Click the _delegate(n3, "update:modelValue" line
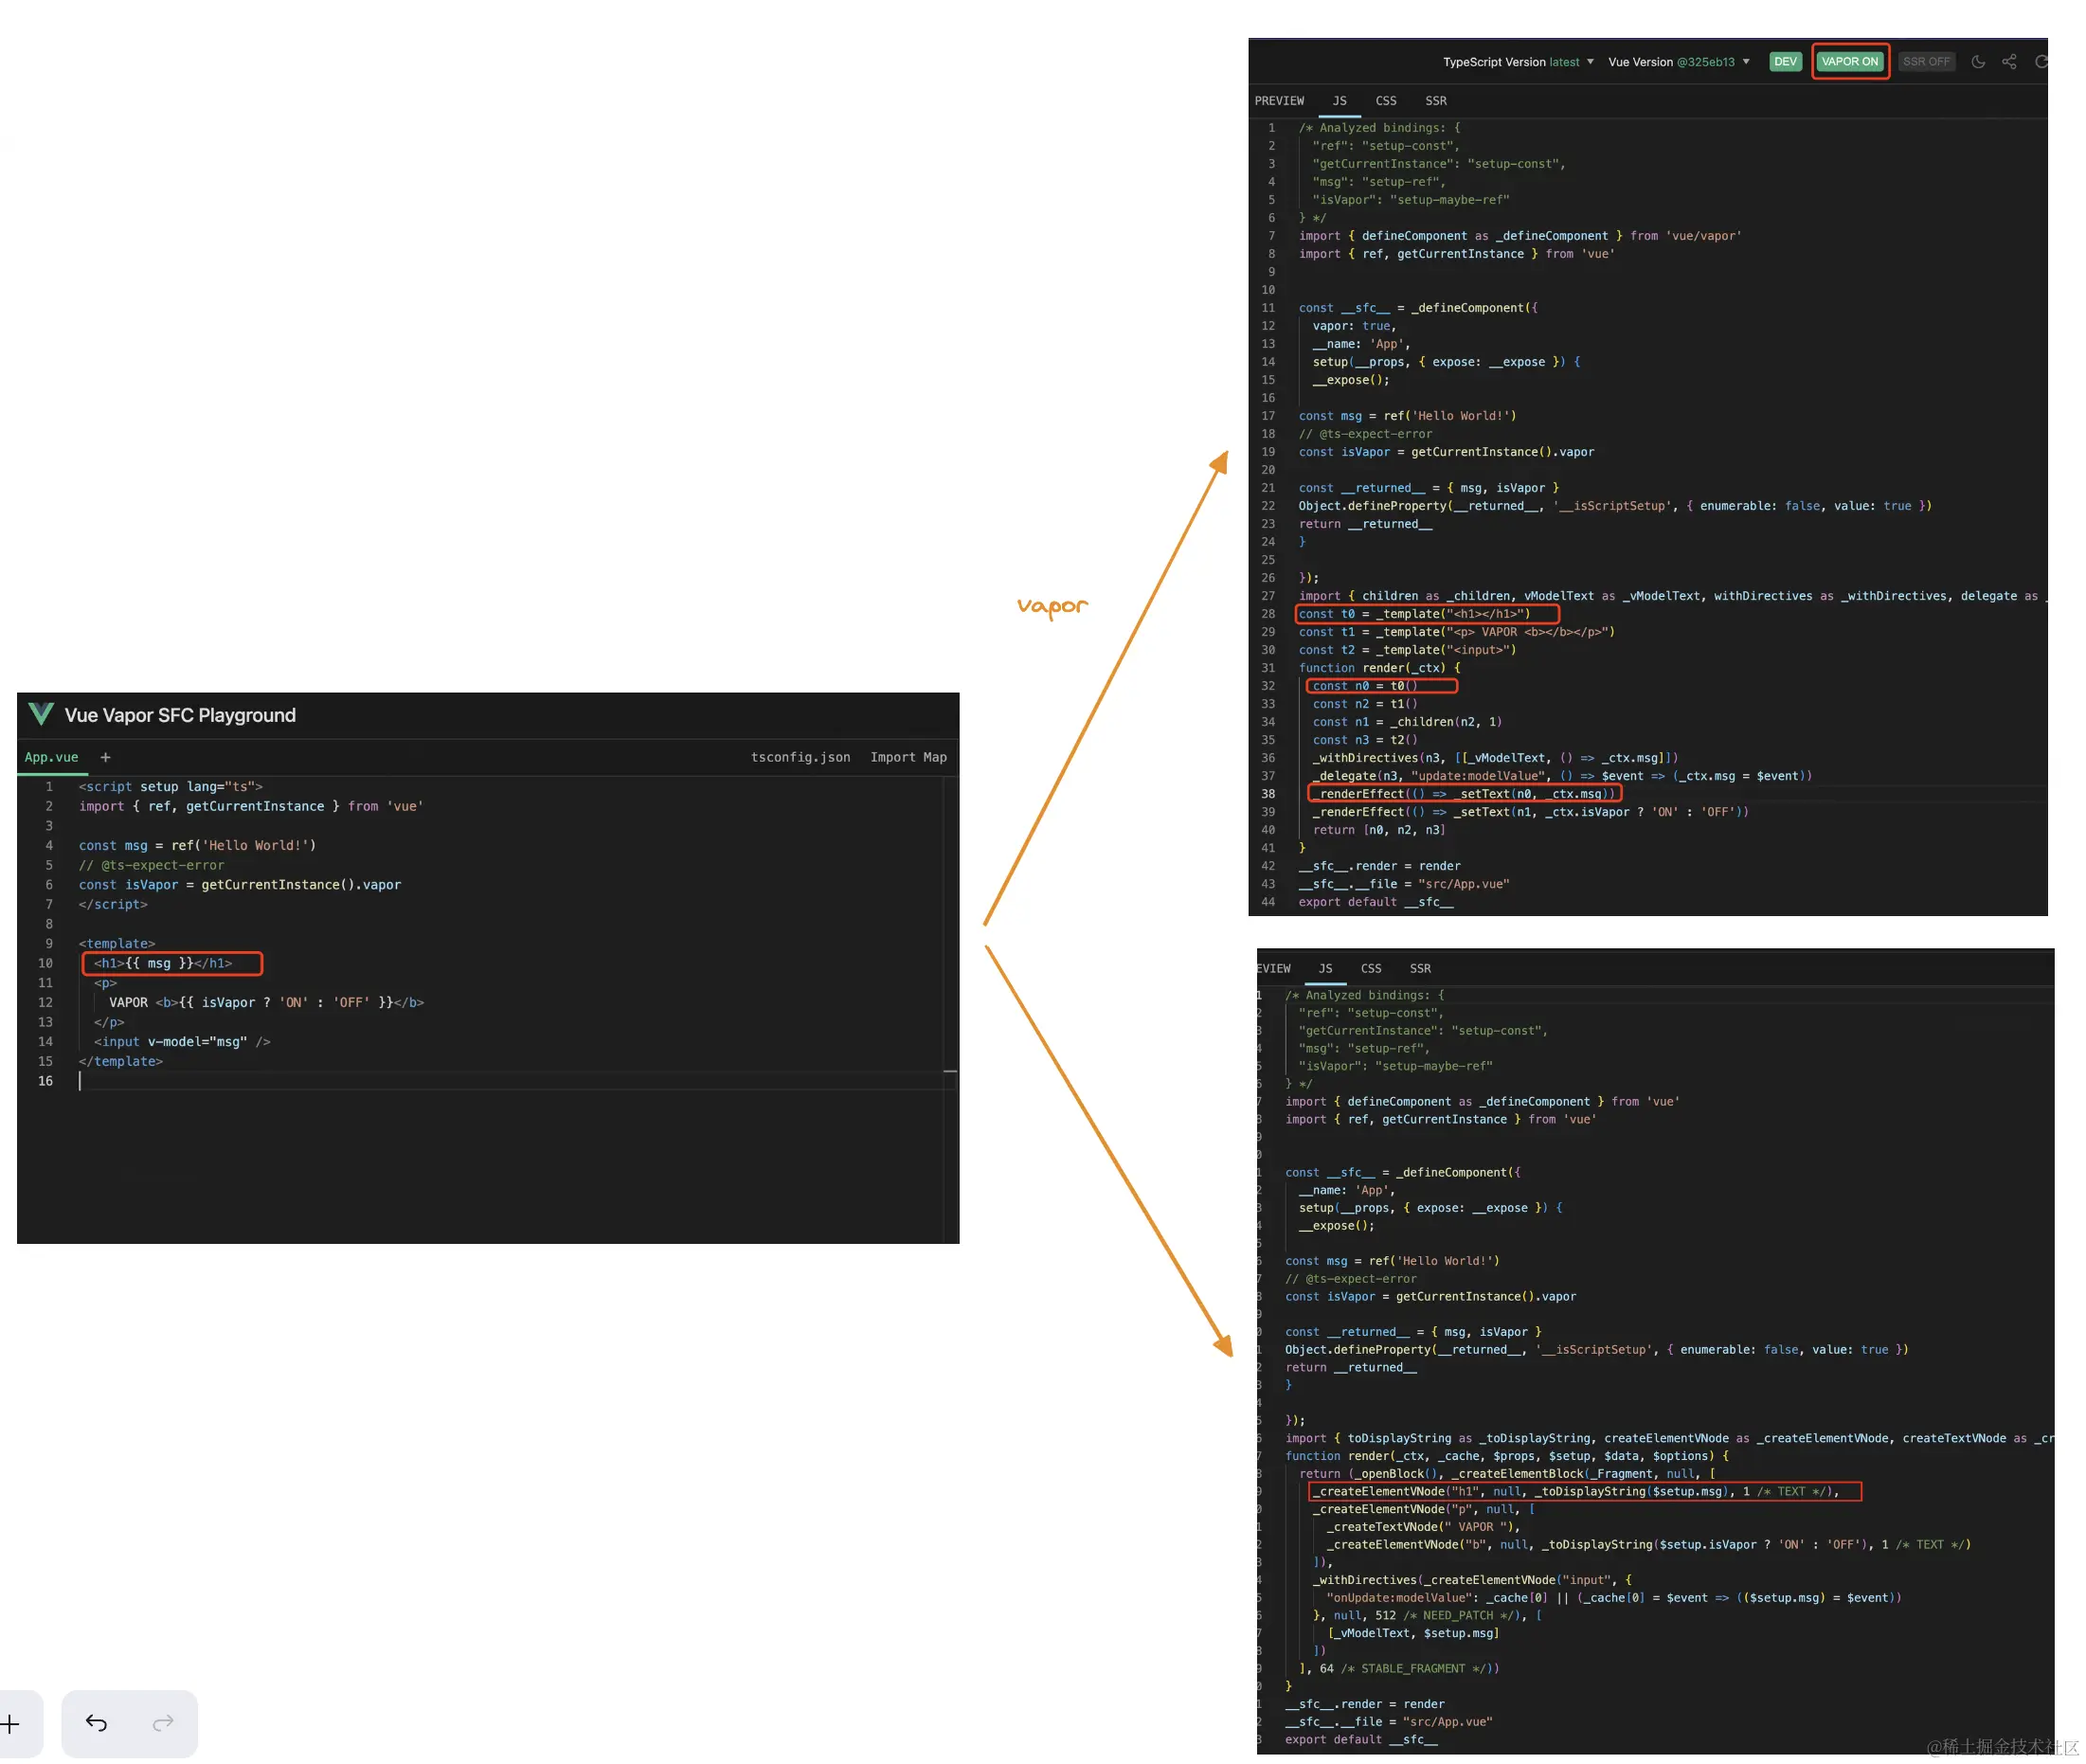This screenshot has width=2086, height=1764. [x=1562, y=776]
